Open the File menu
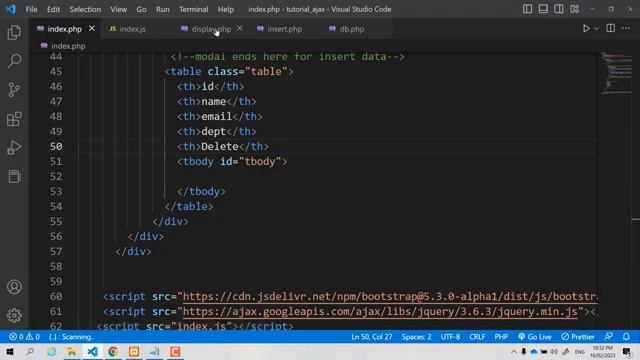Viewport: 640px width, 360px height. pos(31,9)
